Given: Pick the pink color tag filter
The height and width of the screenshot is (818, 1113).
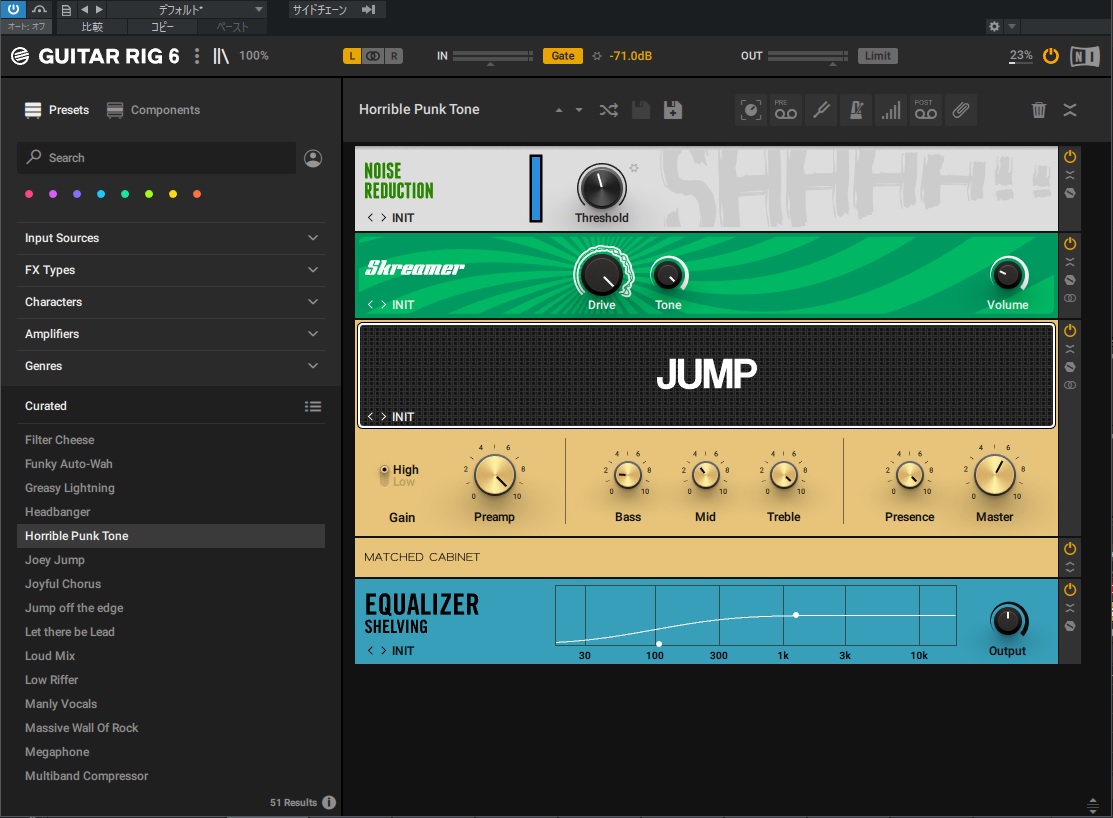Looking at the screenshot, I should coord(29,194).
